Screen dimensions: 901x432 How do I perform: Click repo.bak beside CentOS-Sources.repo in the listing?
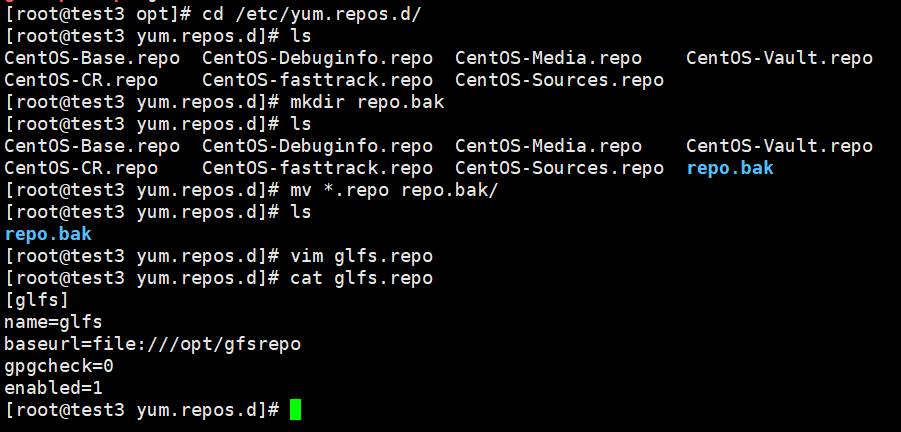730,168
